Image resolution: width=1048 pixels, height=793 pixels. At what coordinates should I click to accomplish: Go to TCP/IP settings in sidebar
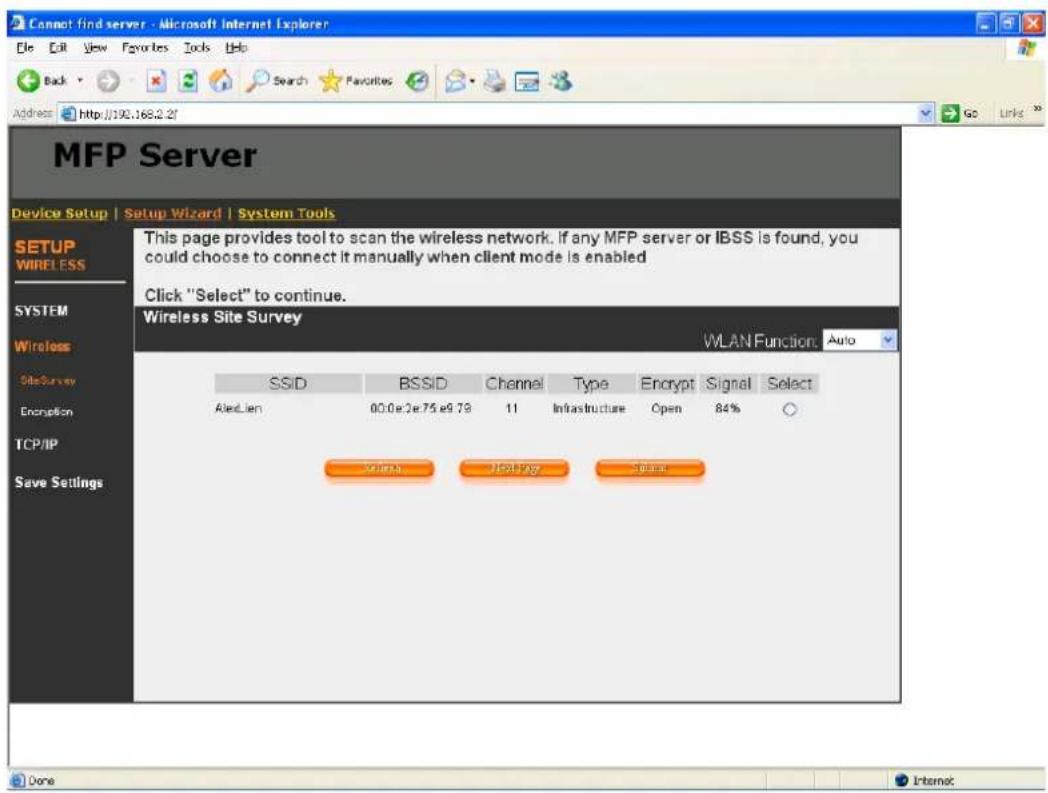click(x=36, y=445)
